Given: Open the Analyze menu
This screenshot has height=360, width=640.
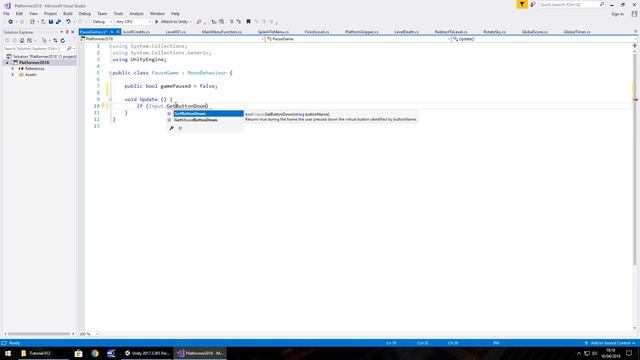Looking at the screenshot, I should tap(136, 13).
